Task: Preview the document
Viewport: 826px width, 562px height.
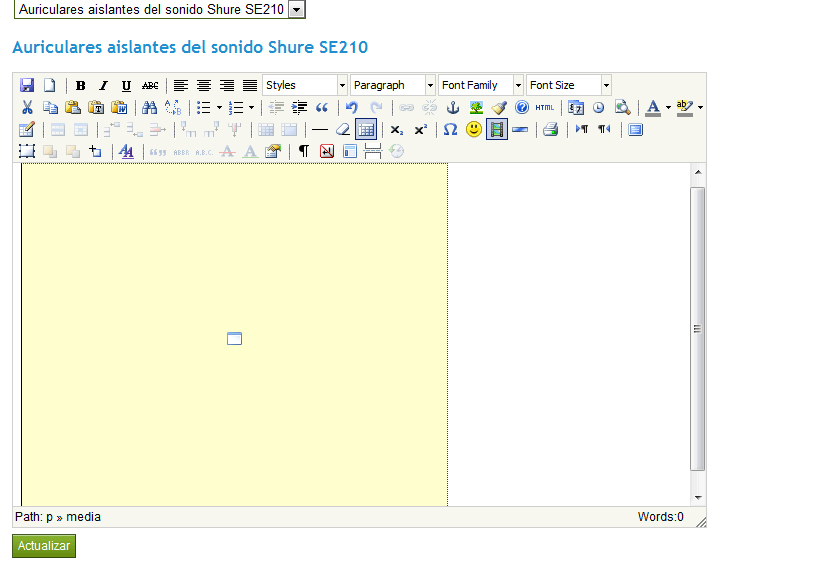Action: click(x=622, y=107)
